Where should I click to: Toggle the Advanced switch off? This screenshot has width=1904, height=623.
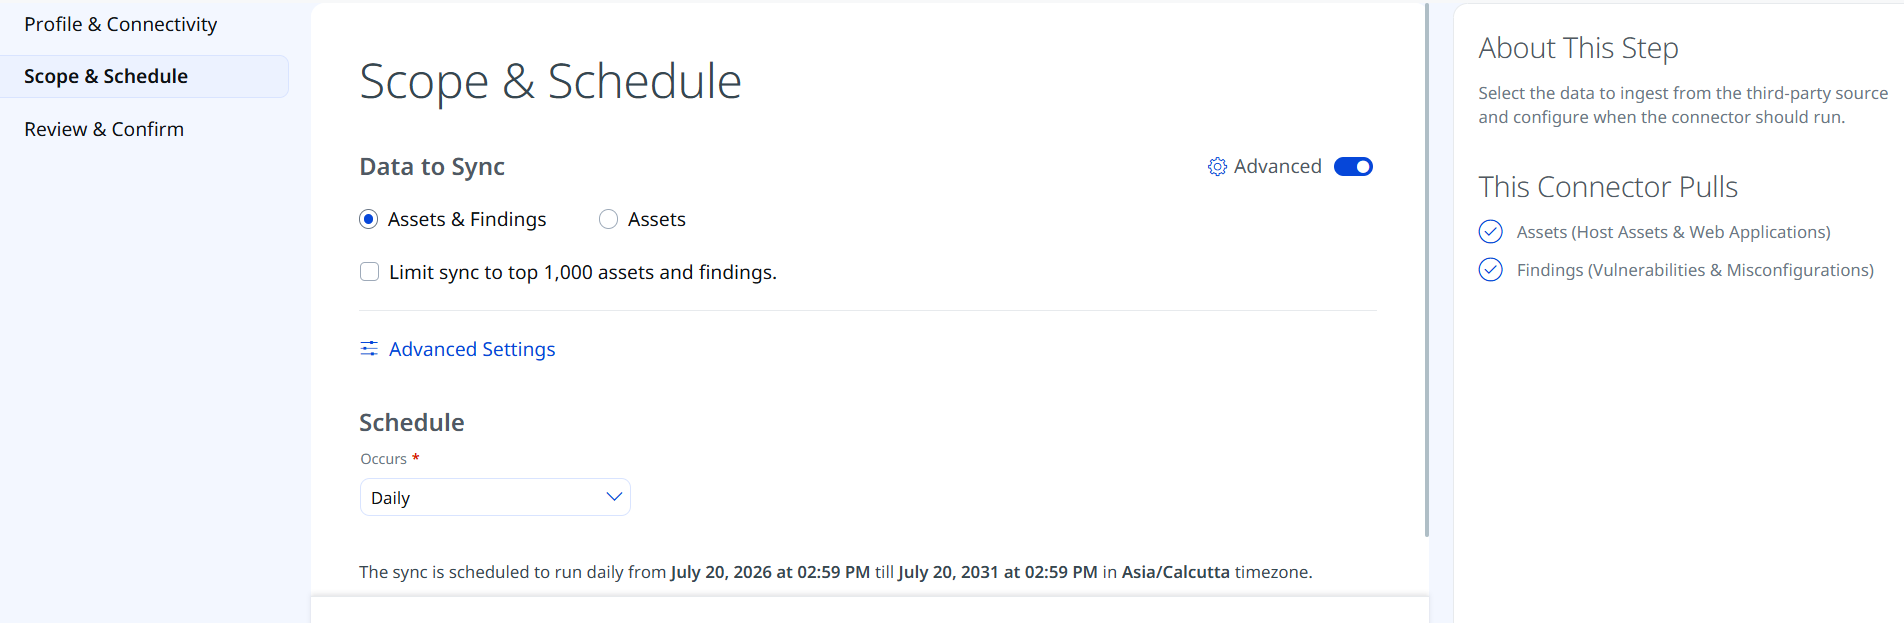(x=1353, y=167)
